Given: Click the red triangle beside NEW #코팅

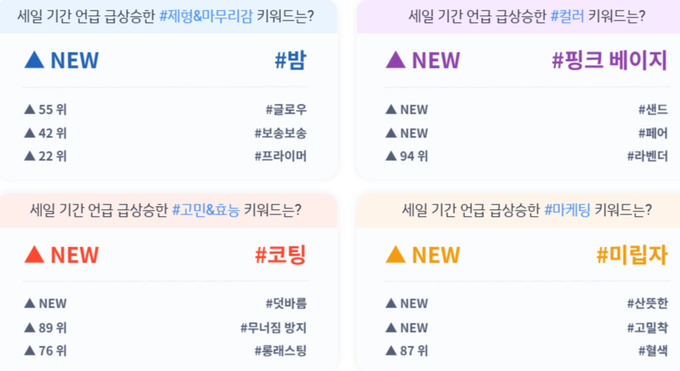Looking at the screenshot, I should [34, 255].
